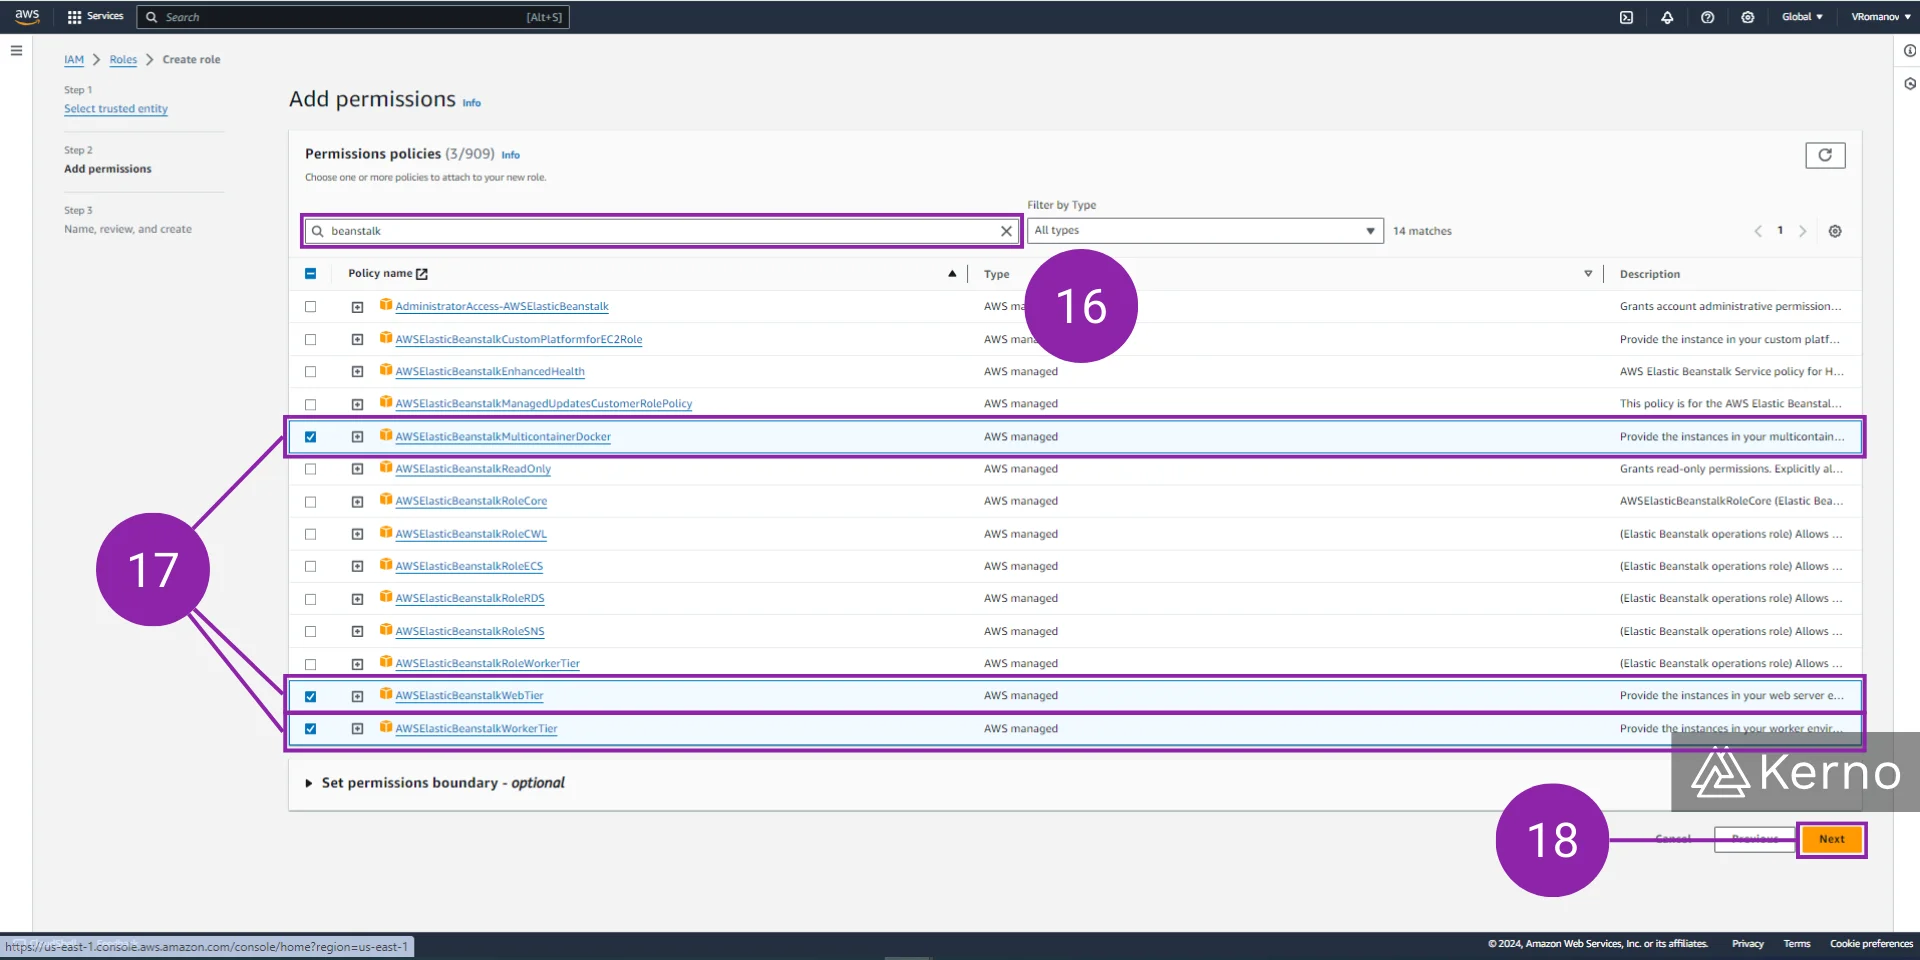
Task: Open the notifications bell
Action: 1667,17
